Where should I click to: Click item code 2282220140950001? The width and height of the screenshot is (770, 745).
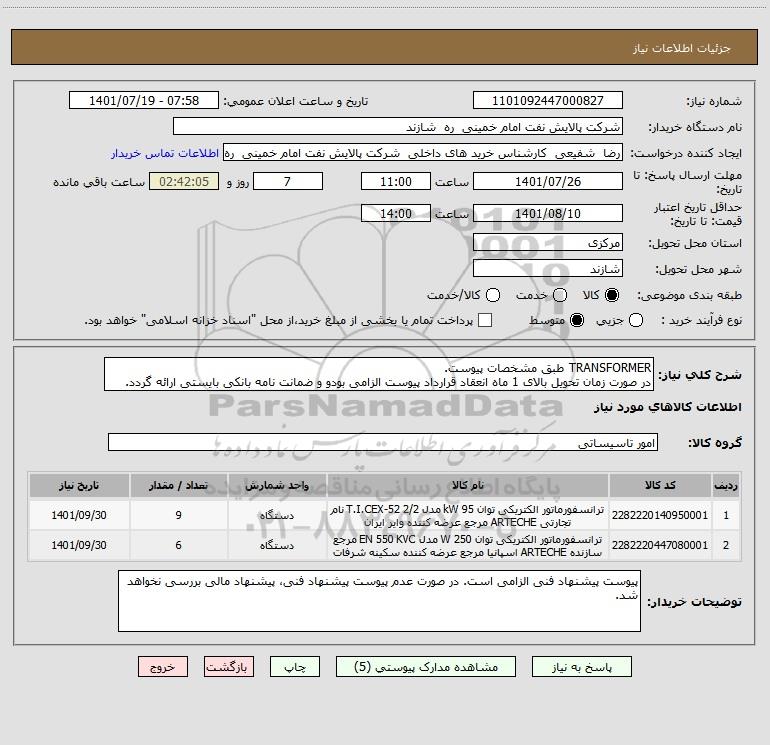pyautogui.click(x=660, y=515)
